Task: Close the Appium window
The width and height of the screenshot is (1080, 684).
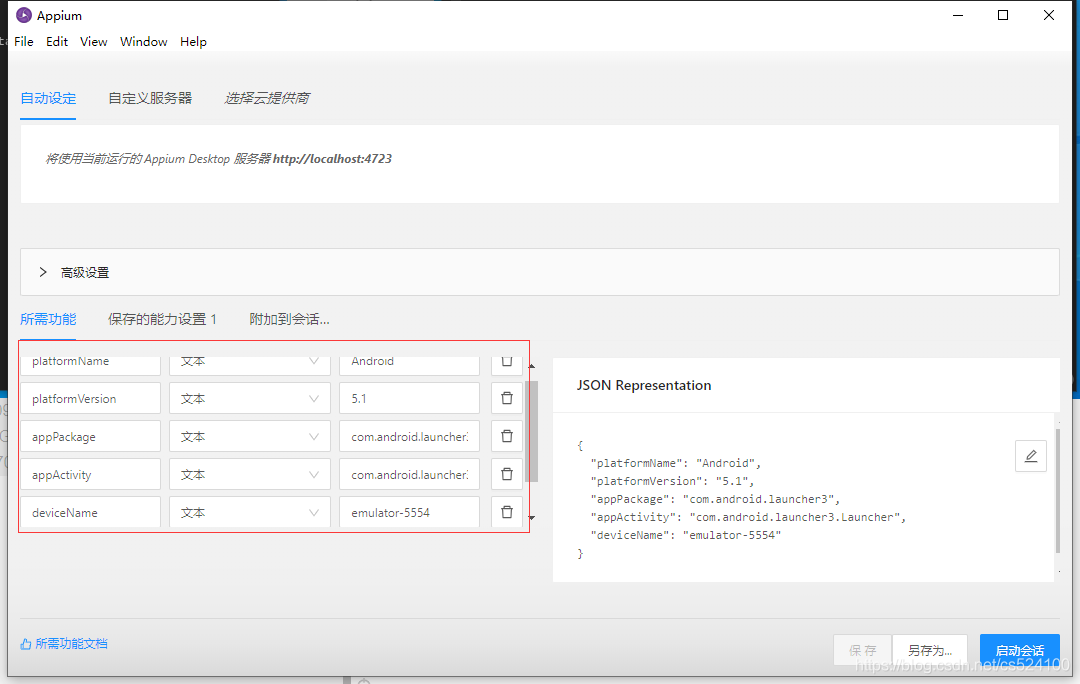Action: (x=1048, y=15)
